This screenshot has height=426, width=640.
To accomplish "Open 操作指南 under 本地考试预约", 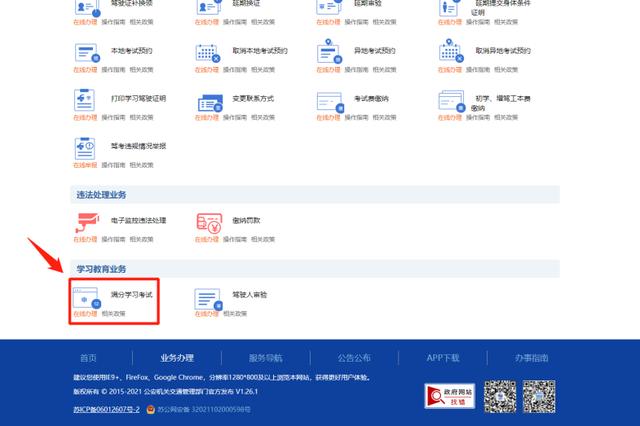I will (113, 70).
